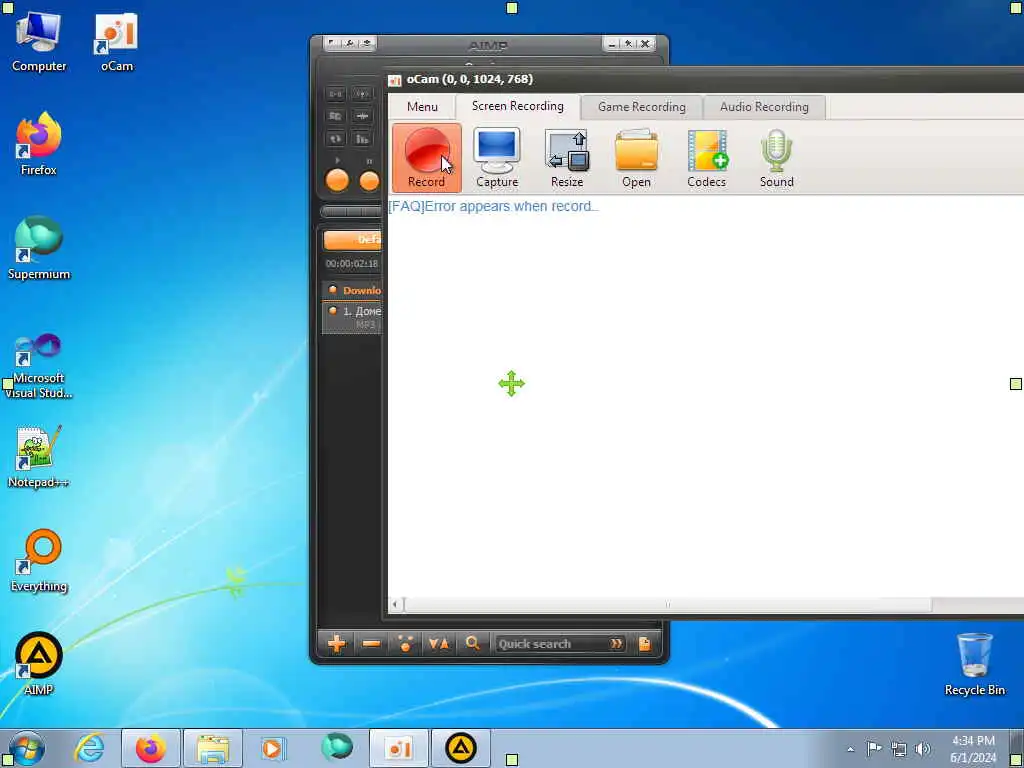Open the AIMP misc dots menu icon
Viewport: 1024px width, 768px height.
[x=405, y=644]
